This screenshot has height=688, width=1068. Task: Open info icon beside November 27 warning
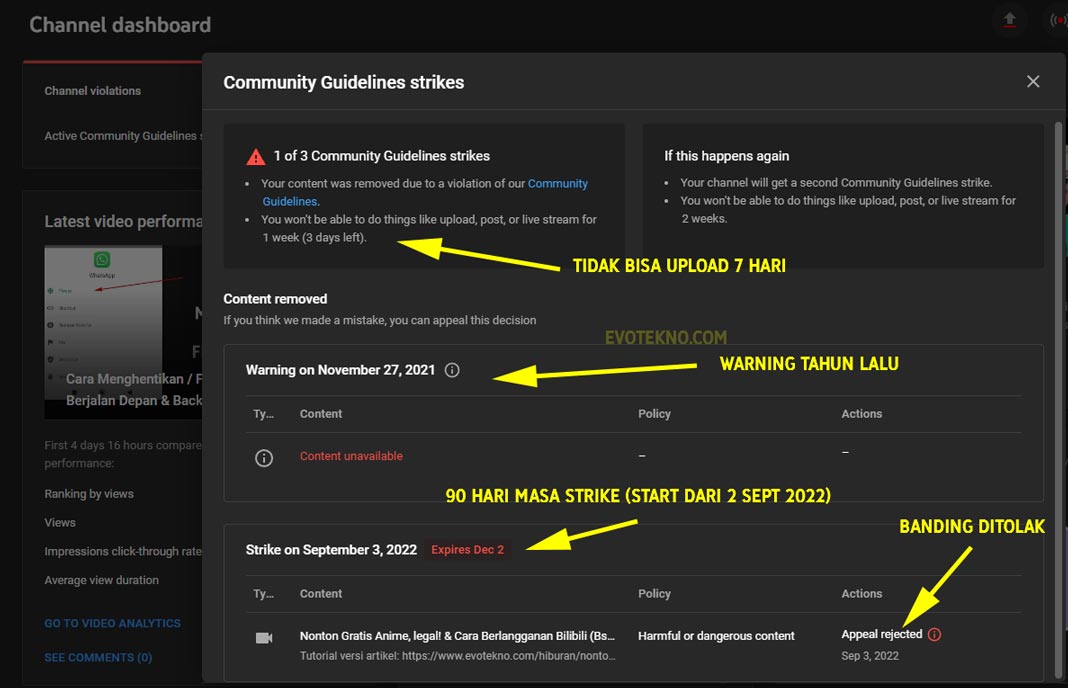[452, 370]
